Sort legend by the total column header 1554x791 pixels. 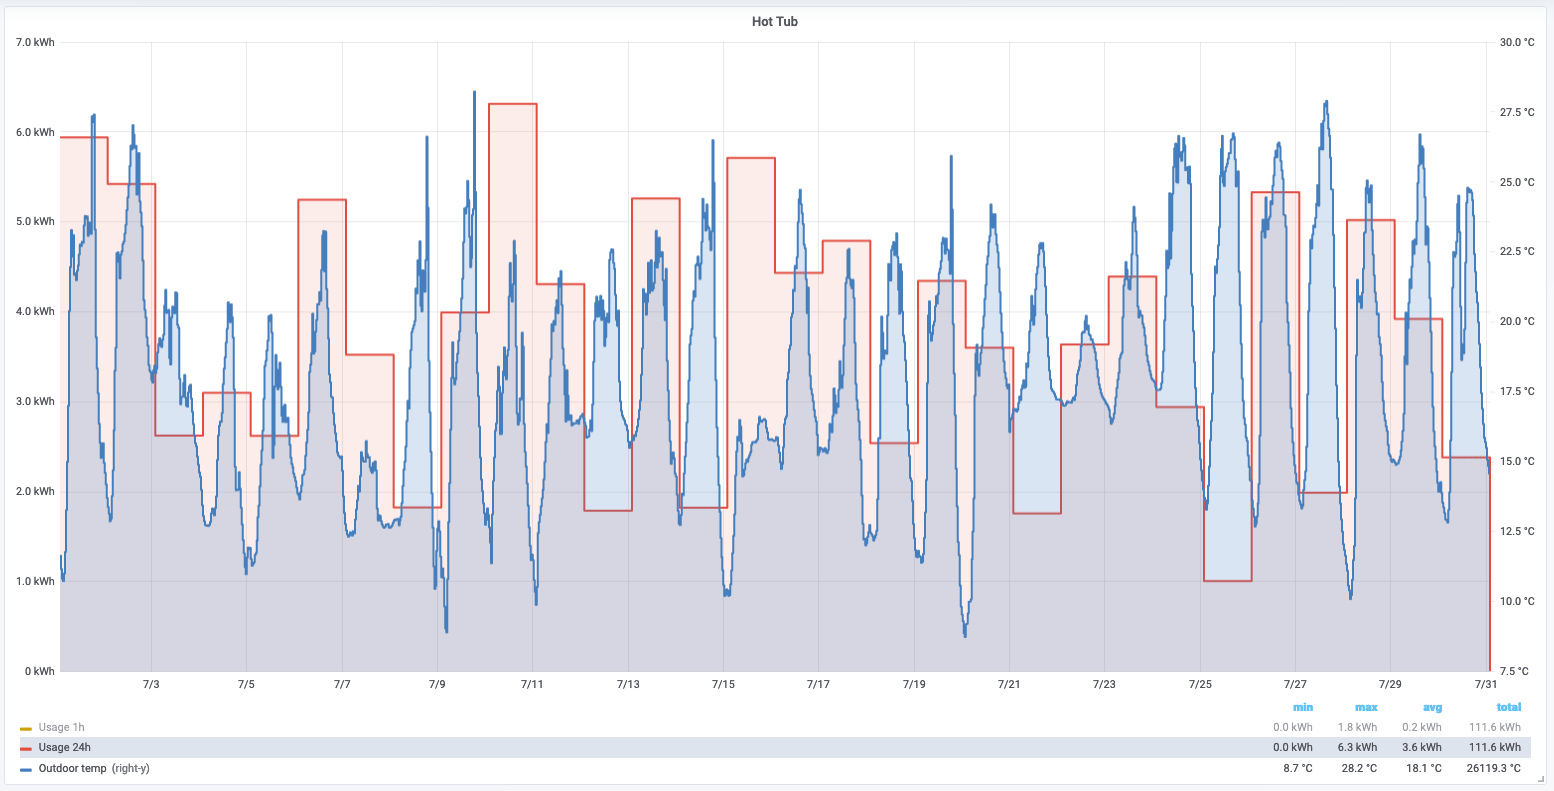(1509, 707)
